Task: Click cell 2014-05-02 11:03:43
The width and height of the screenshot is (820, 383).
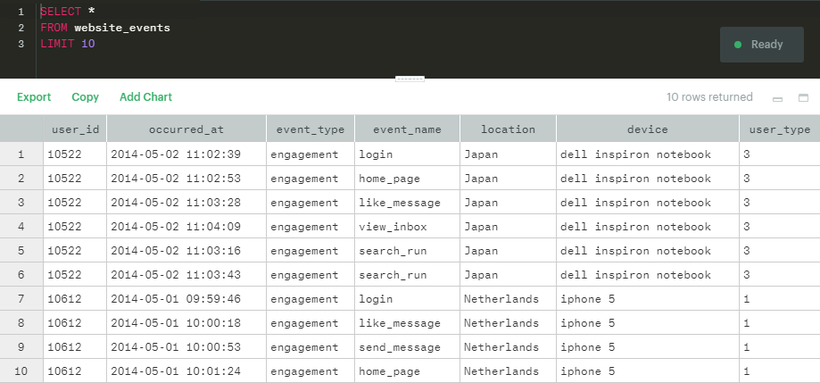Action: pos(186,275)
